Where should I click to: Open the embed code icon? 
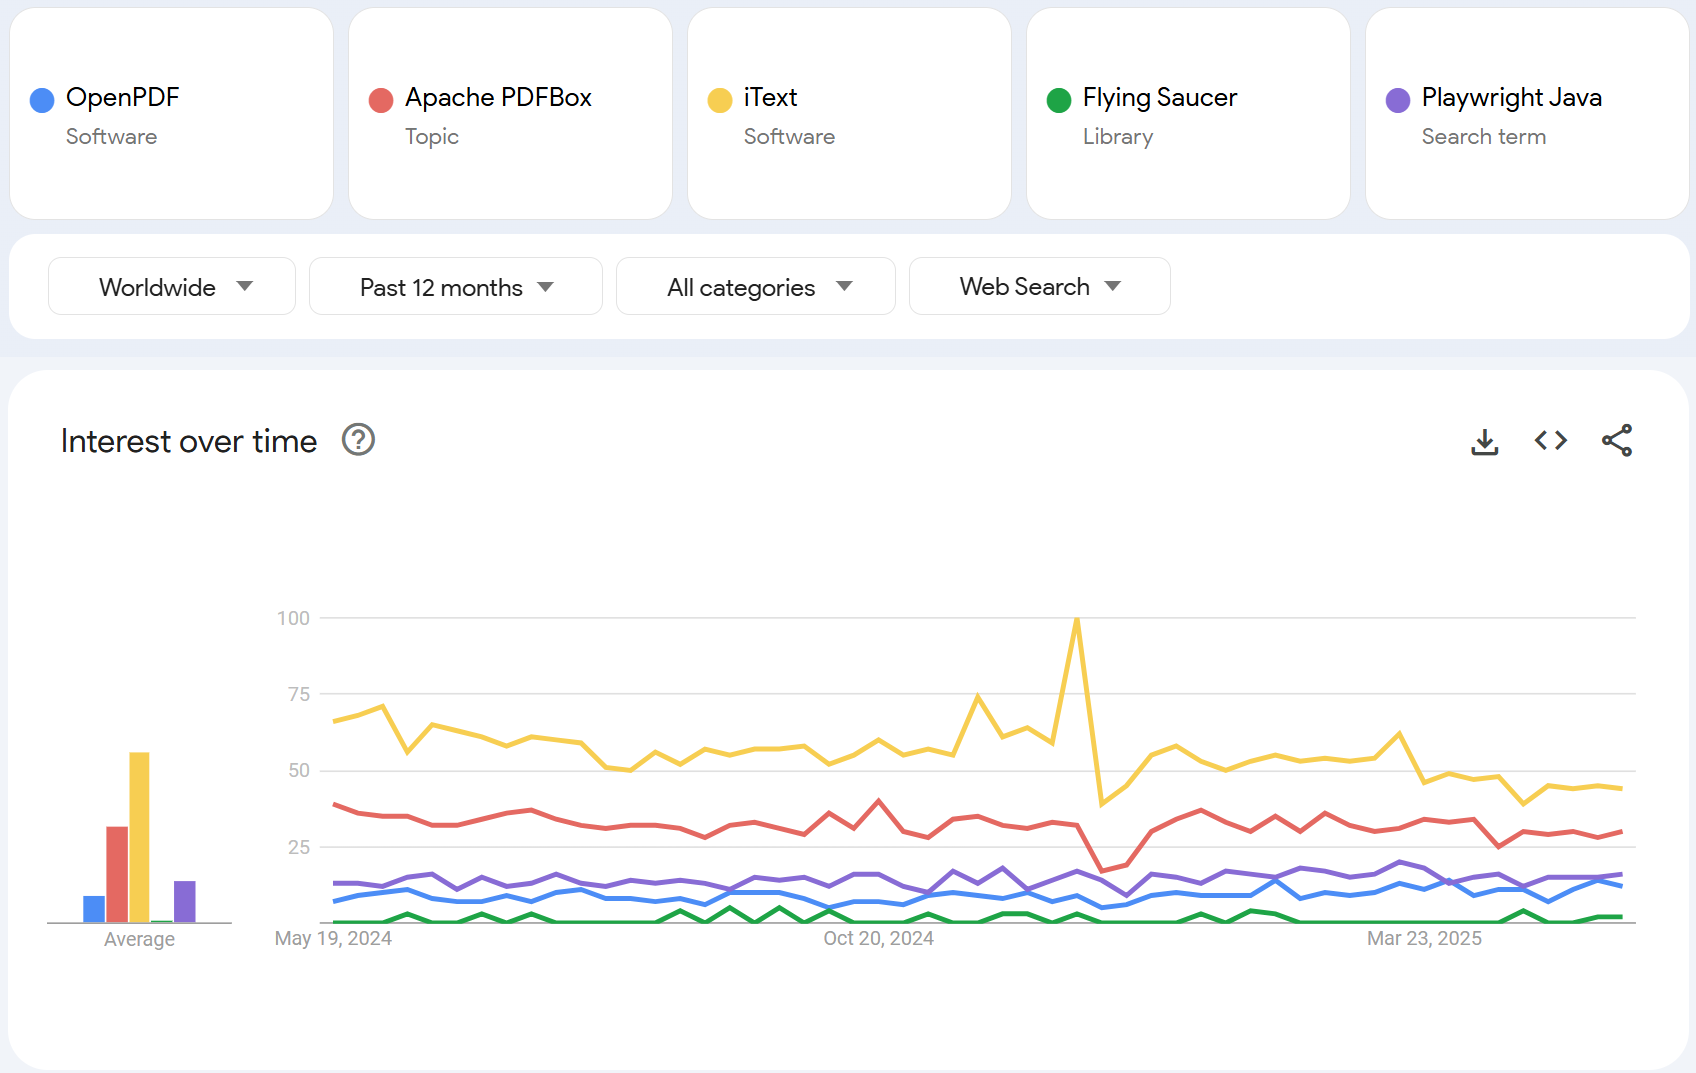1551,440
